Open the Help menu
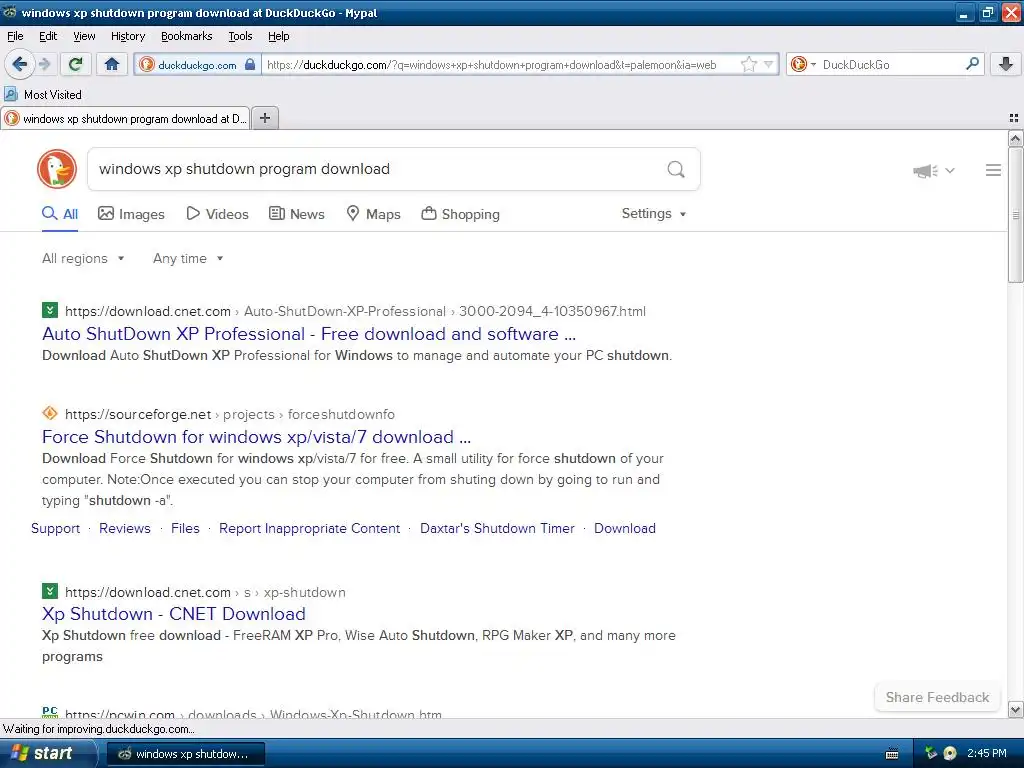Image resolution: width=1024 pixels, height=768 pixels. pyautogui.click(x=278, y=36)
